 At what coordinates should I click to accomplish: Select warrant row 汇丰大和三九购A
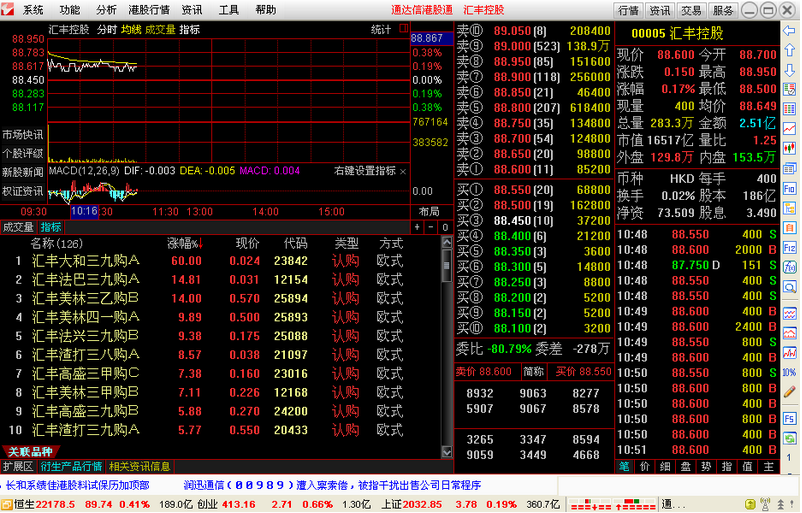point(86,261)
